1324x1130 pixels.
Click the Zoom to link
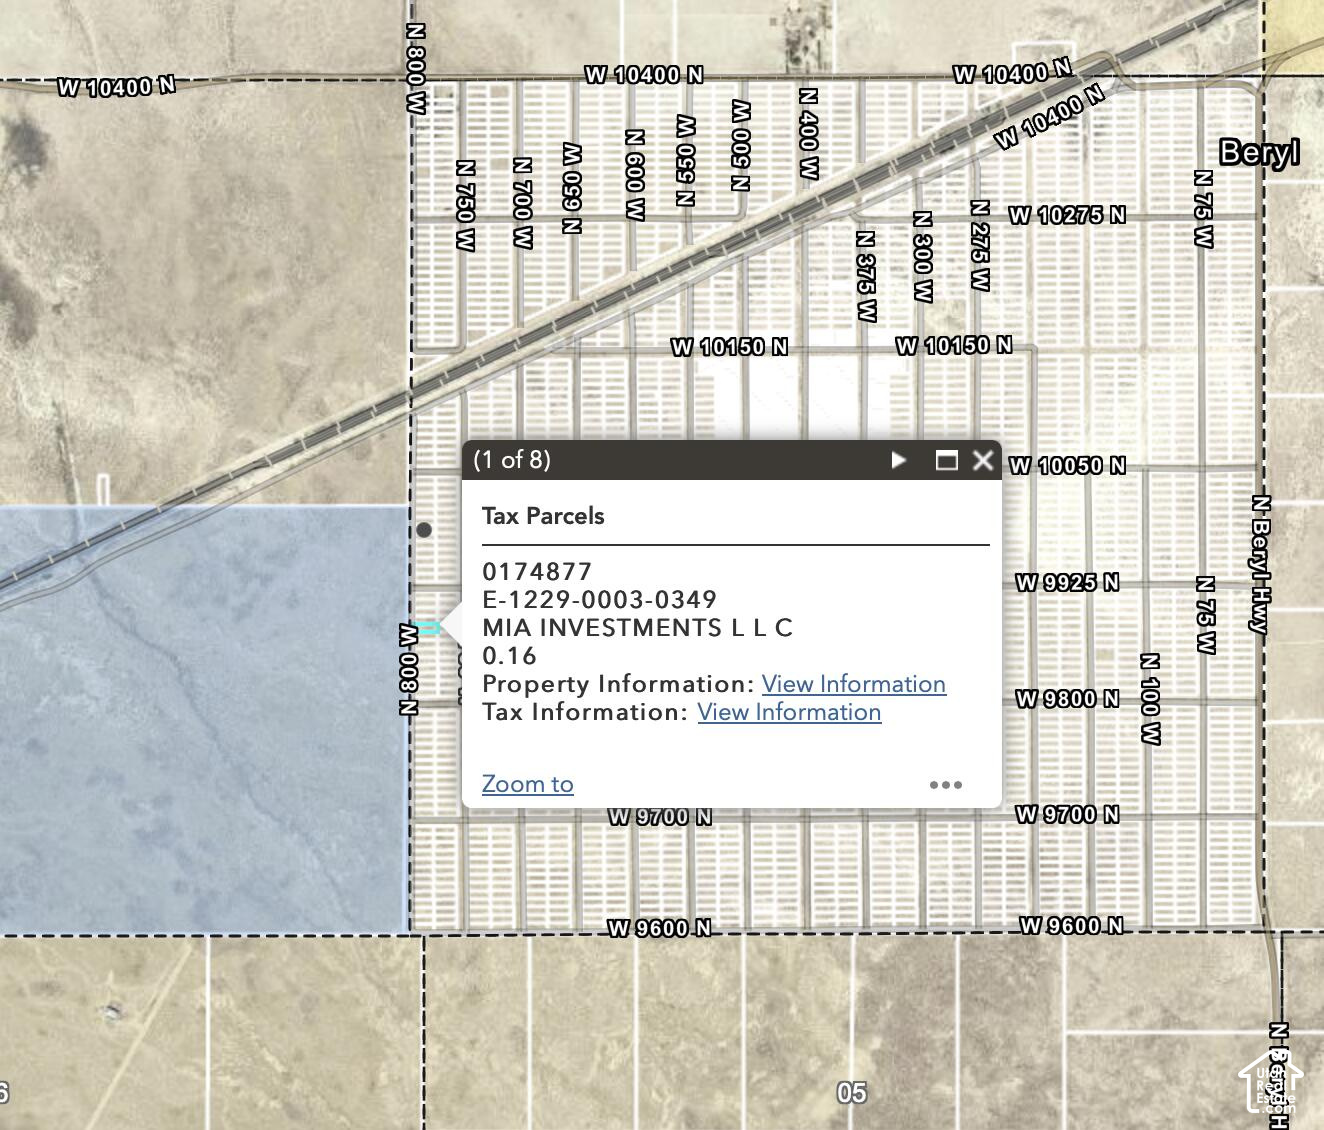click(x=528, y=784)
